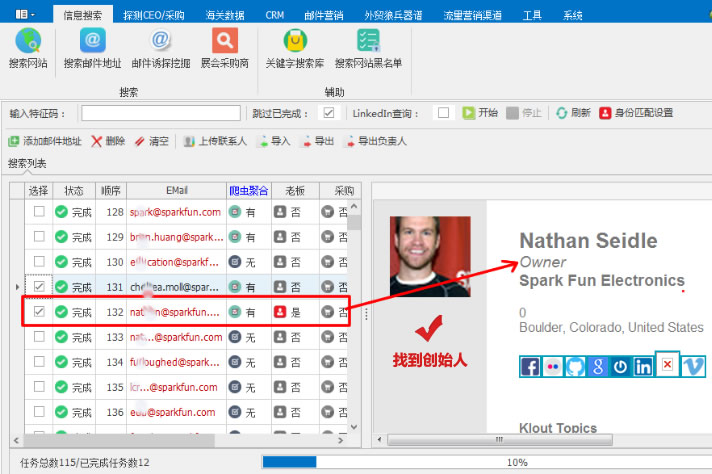Switch to the 邮件营销 tab
This screenshot has height=474, width=712.
click(x=324, y=16)
